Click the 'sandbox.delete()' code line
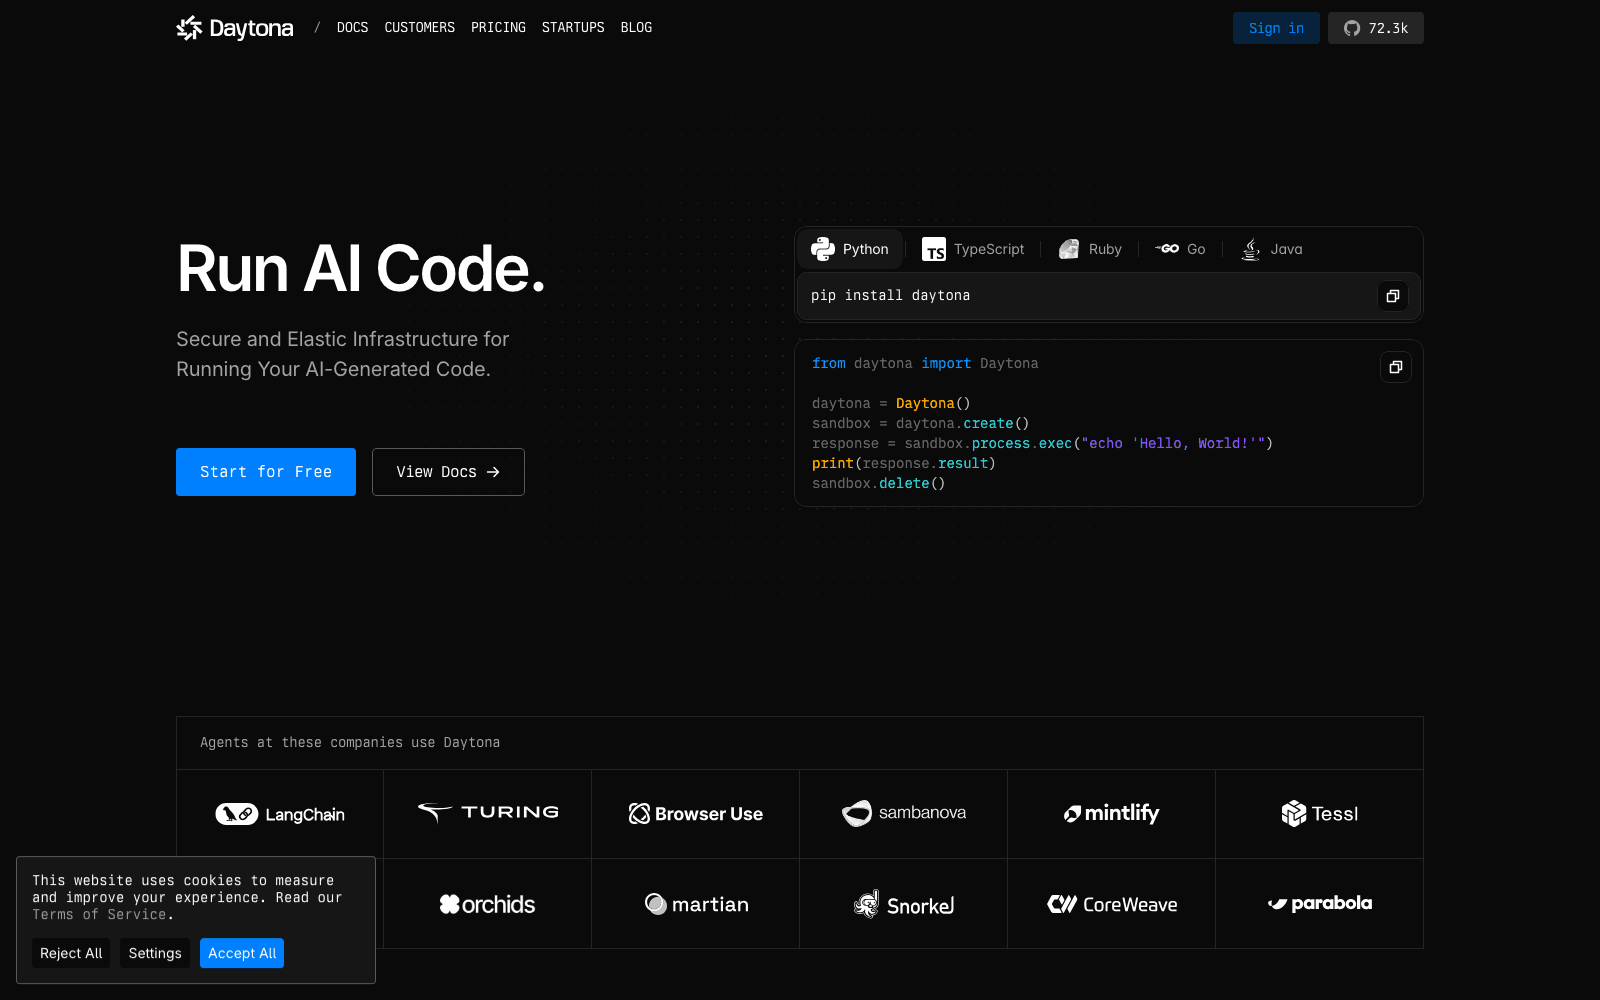This screenshot has height=1000, width=1600. 879,483
